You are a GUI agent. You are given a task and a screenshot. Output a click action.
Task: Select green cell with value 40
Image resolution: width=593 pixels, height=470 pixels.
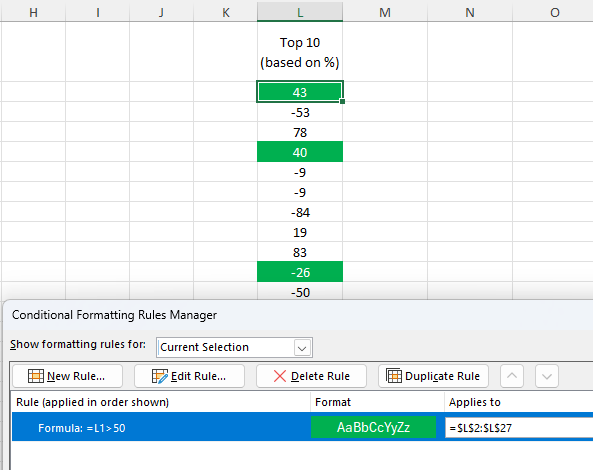[300, 152]
